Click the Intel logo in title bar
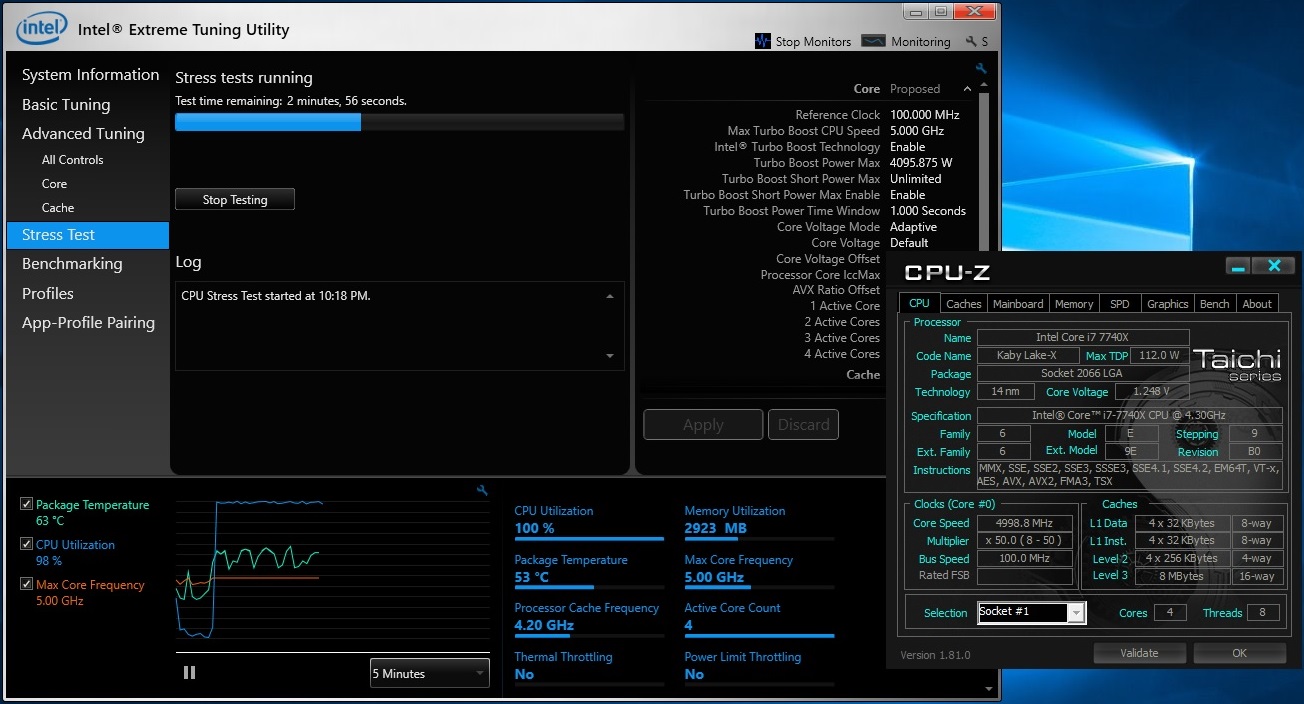 41,29
